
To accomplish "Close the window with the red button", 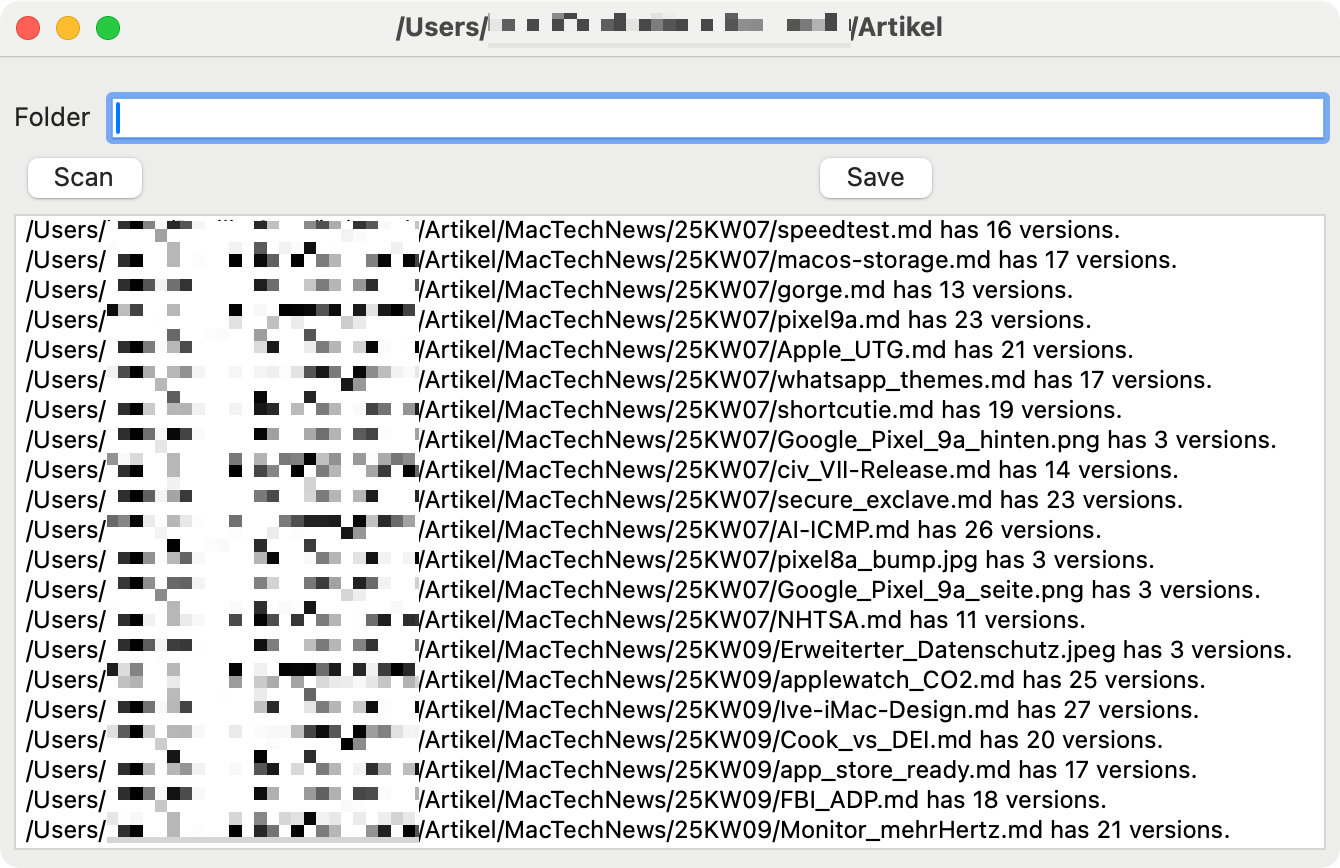I will click(28, 28).
